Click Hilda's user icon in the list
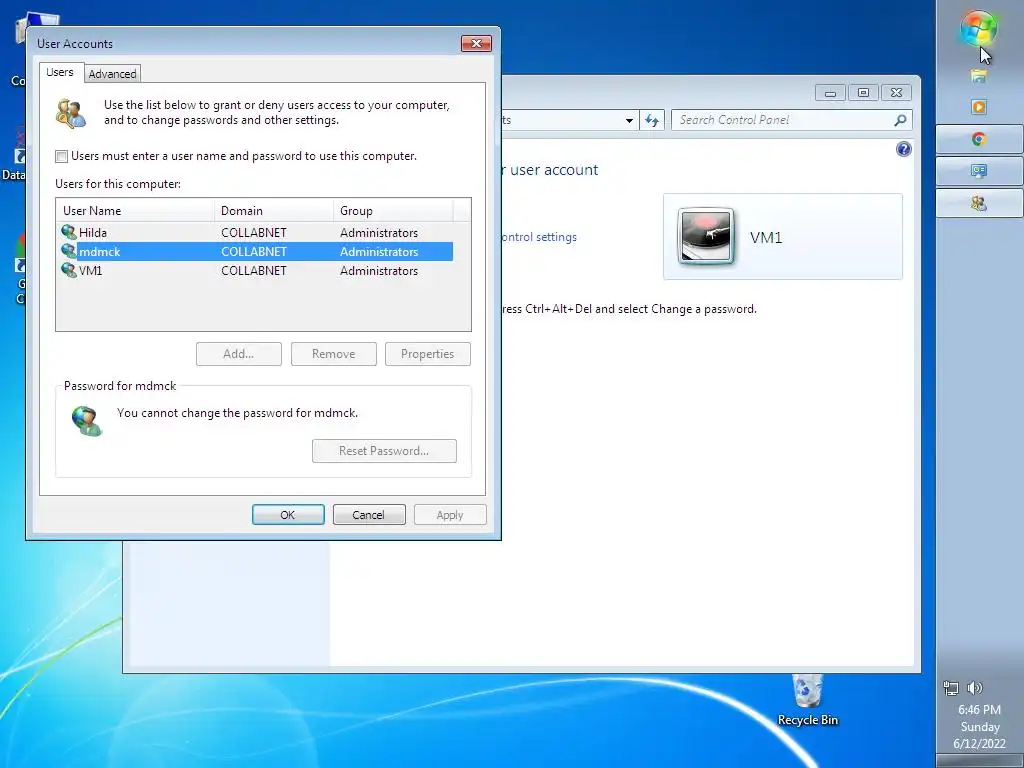The image size is (1024, 768). (69, 232)
